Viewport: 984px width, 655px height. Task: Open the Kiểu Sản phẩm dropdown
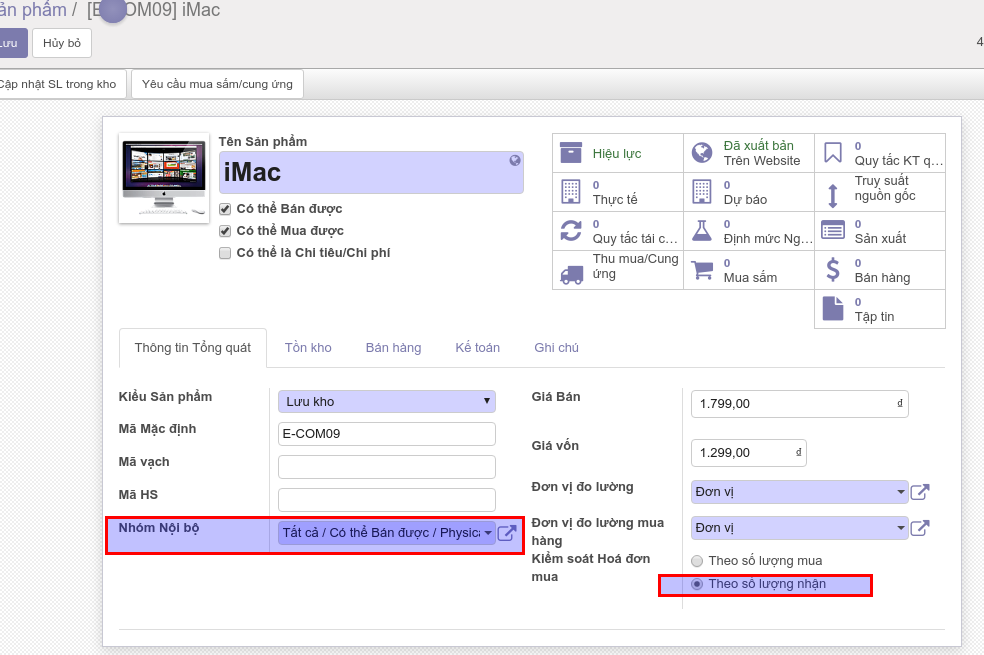tap(387, 402)
